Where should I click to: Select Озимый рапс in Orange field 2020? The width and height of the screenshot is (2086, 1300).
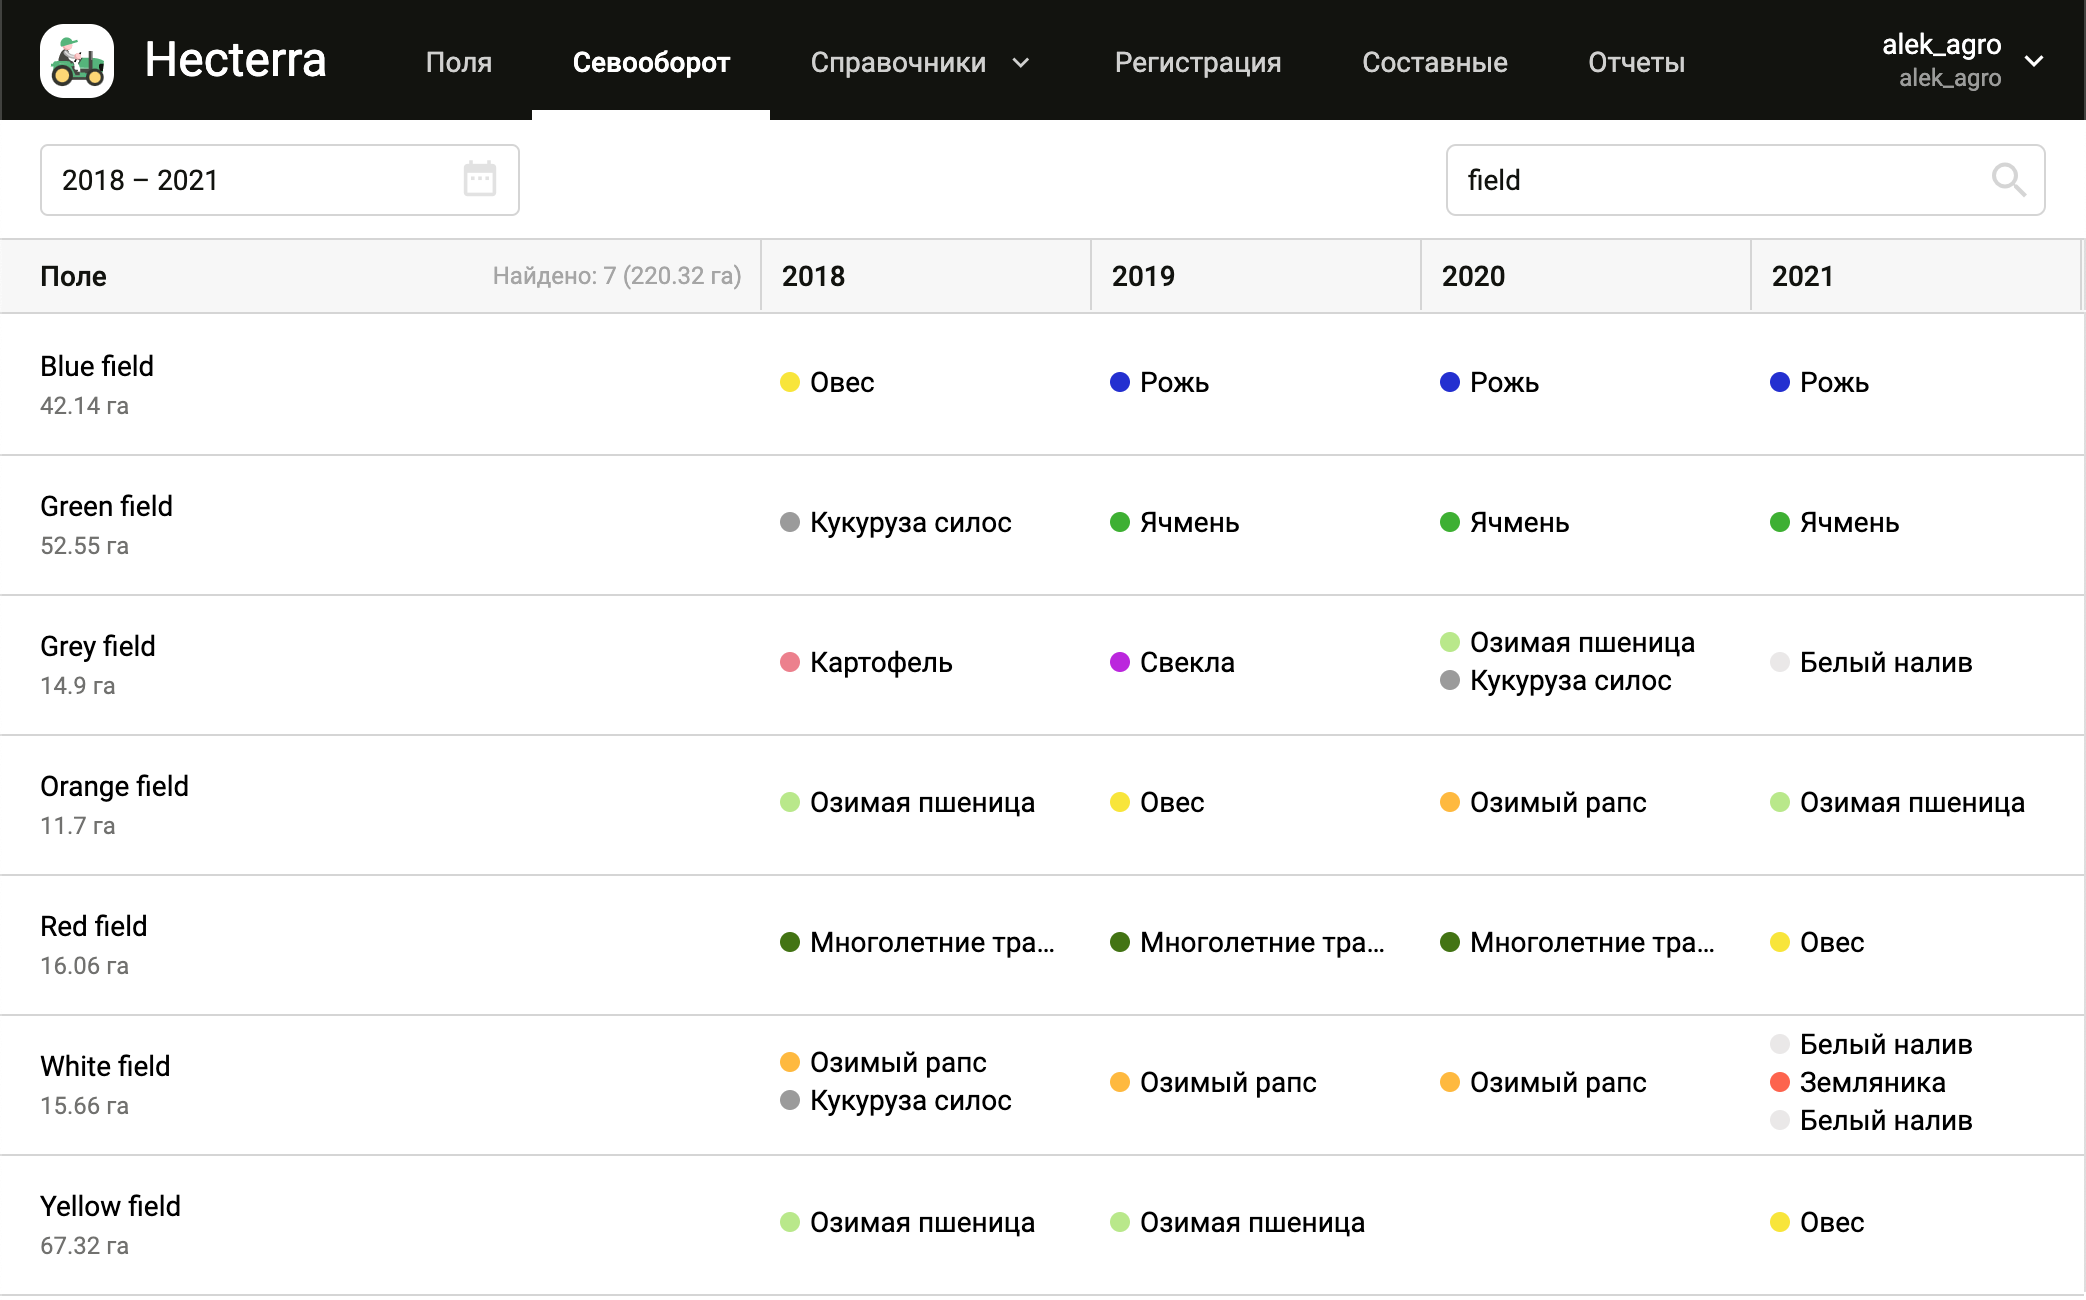1557,802
